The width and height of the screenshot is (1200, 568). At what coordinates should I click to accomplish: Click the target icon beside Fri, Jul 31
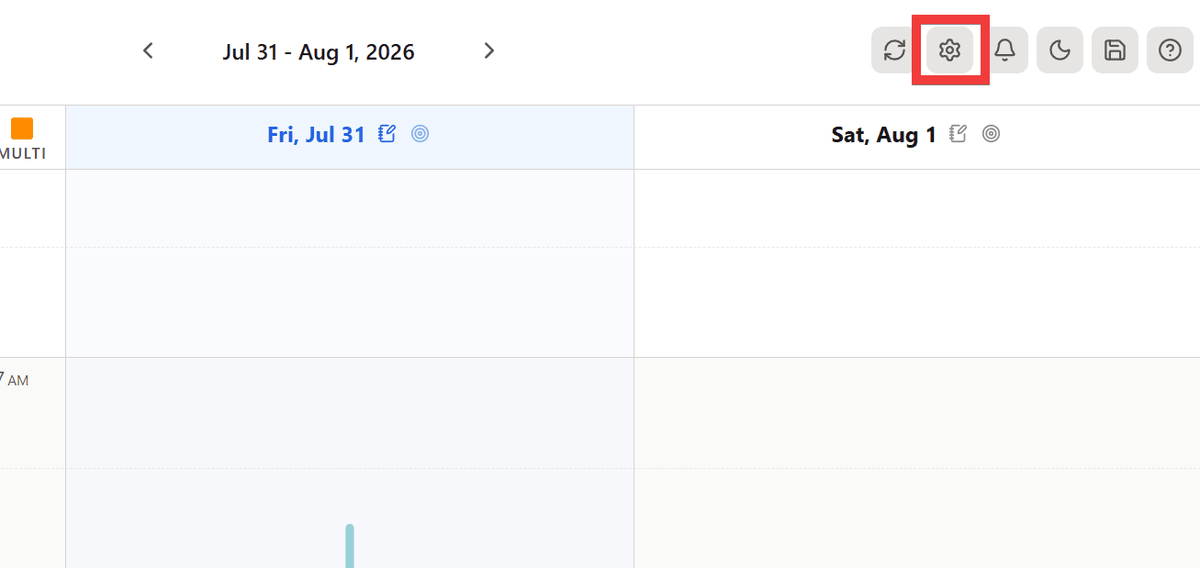pyautogui.click(x=420, y=134)
